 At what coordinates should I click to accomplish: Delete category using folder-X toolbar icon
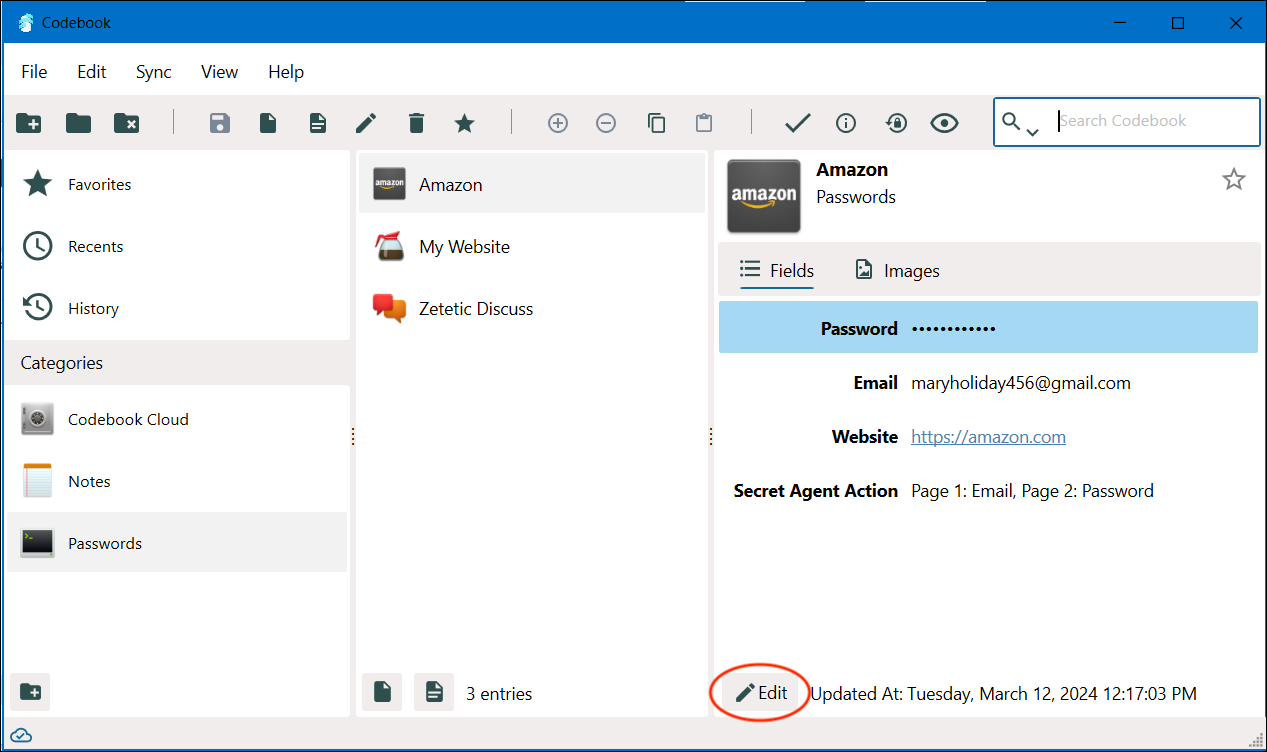[x=127, y=123]
